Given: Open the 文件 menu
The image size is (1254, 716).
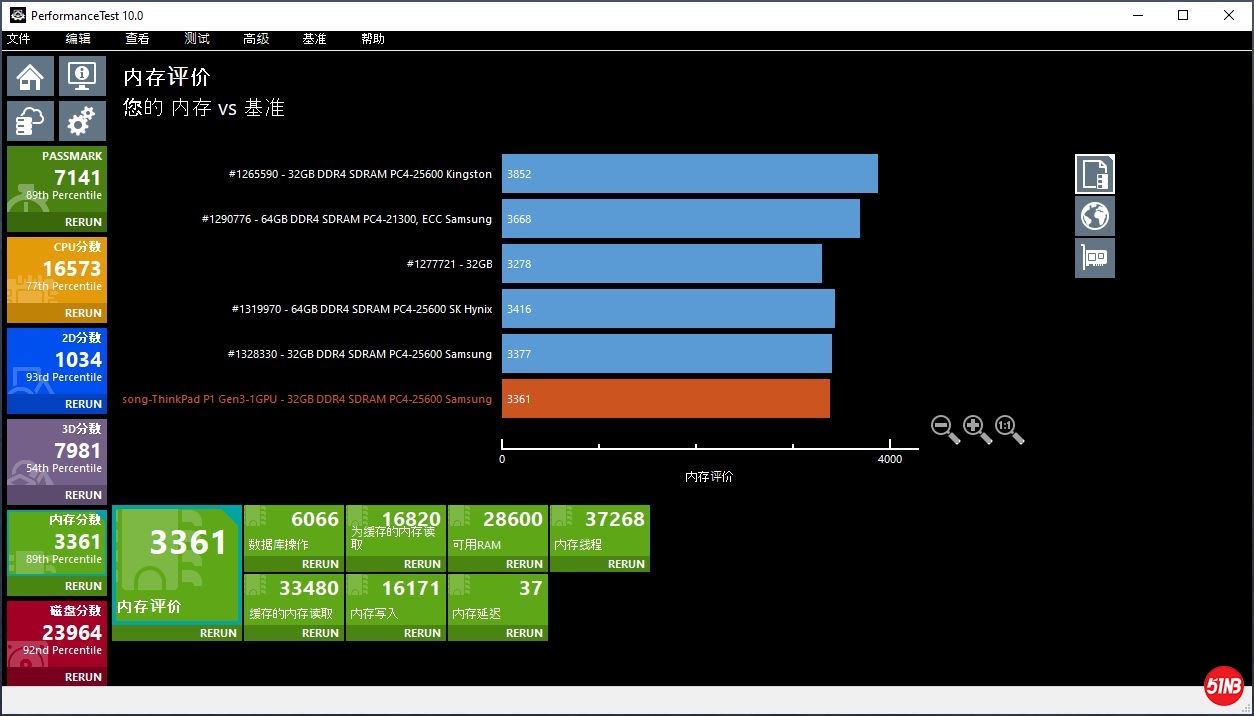Looking at the screenshot, I should (19, 39).
